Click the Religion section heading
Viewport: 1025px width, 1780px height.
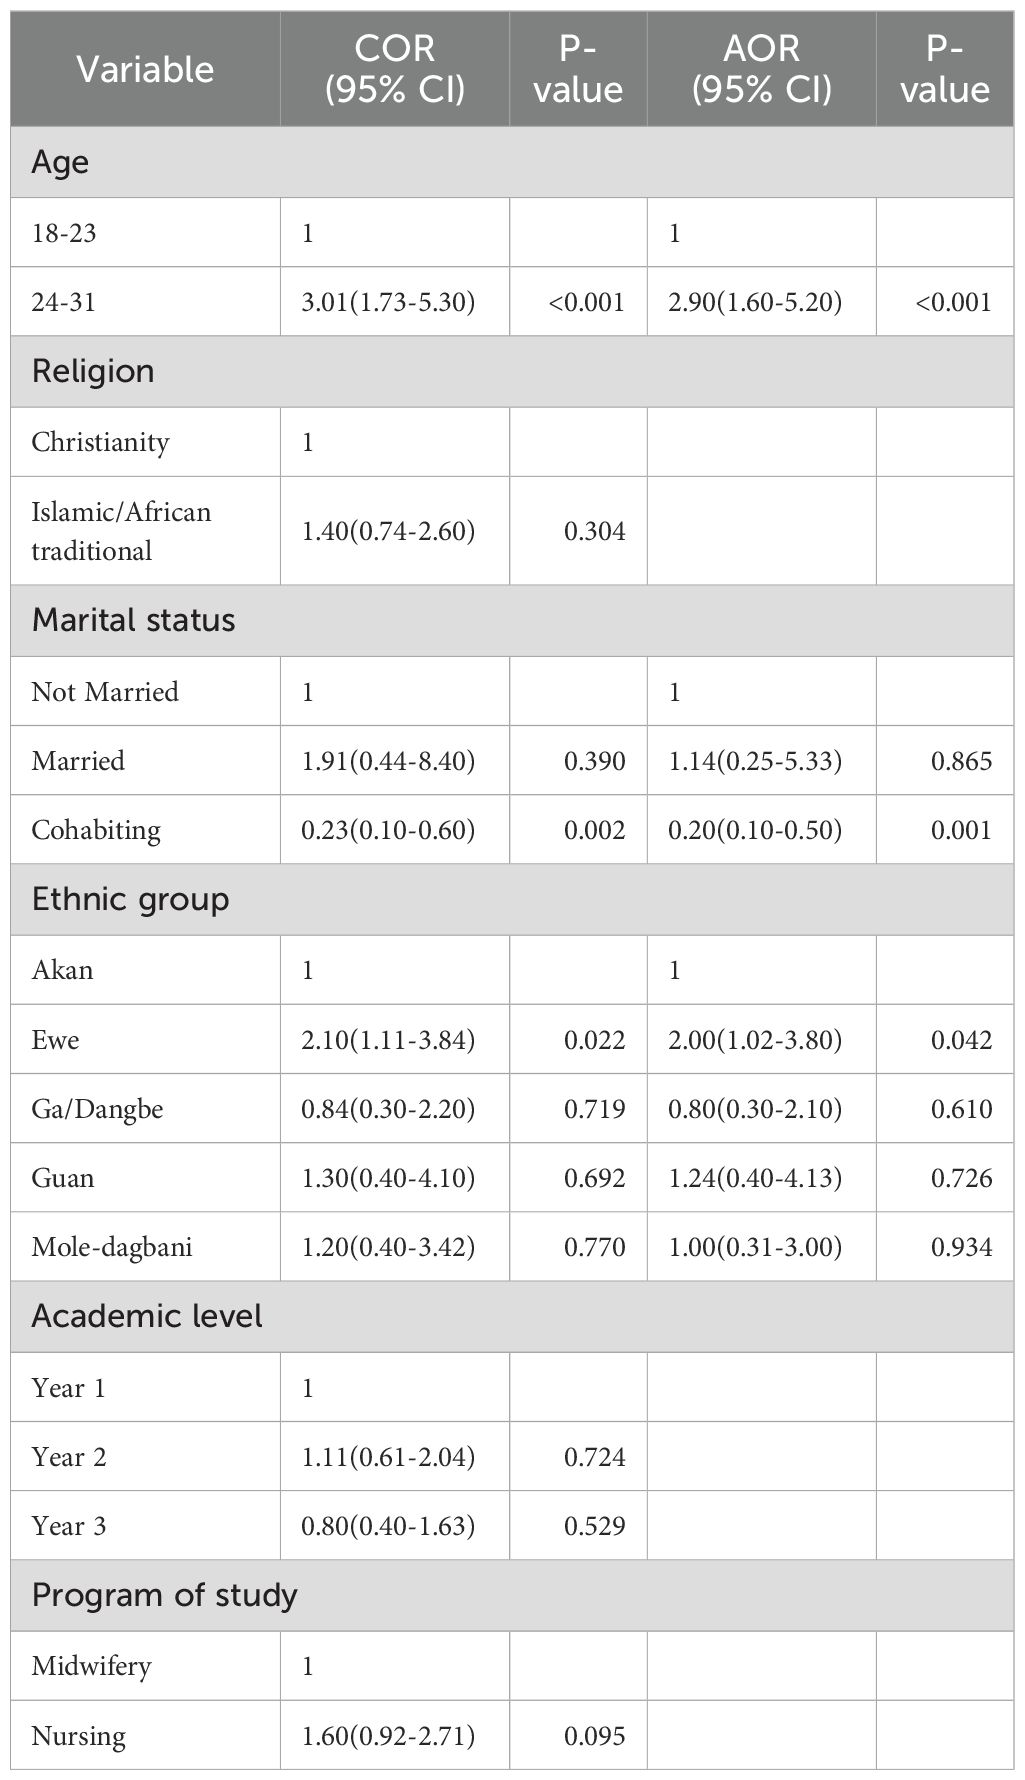(x=93, y=371)
